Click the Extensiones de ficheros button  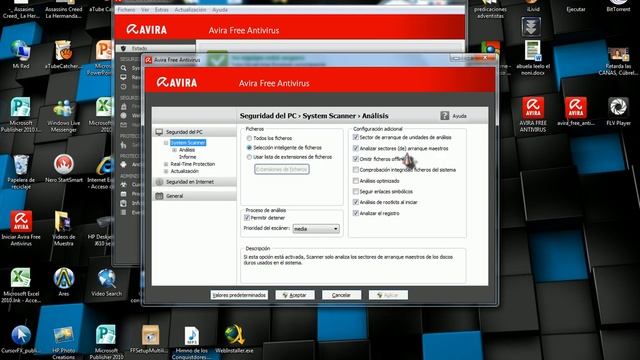[282, 169]
